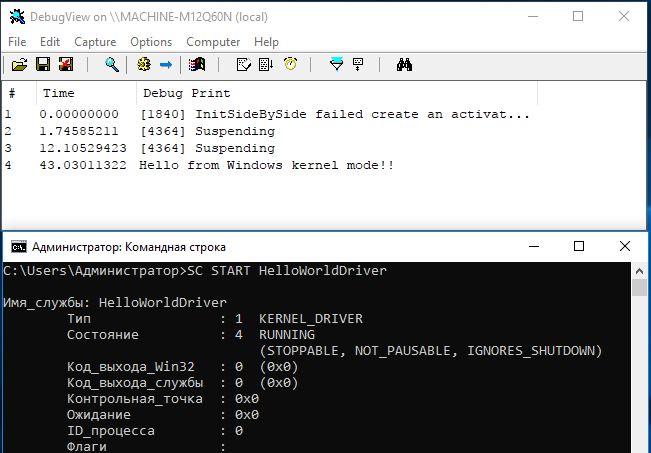
Task: Click the ID_процесса line
Action: 155,431
